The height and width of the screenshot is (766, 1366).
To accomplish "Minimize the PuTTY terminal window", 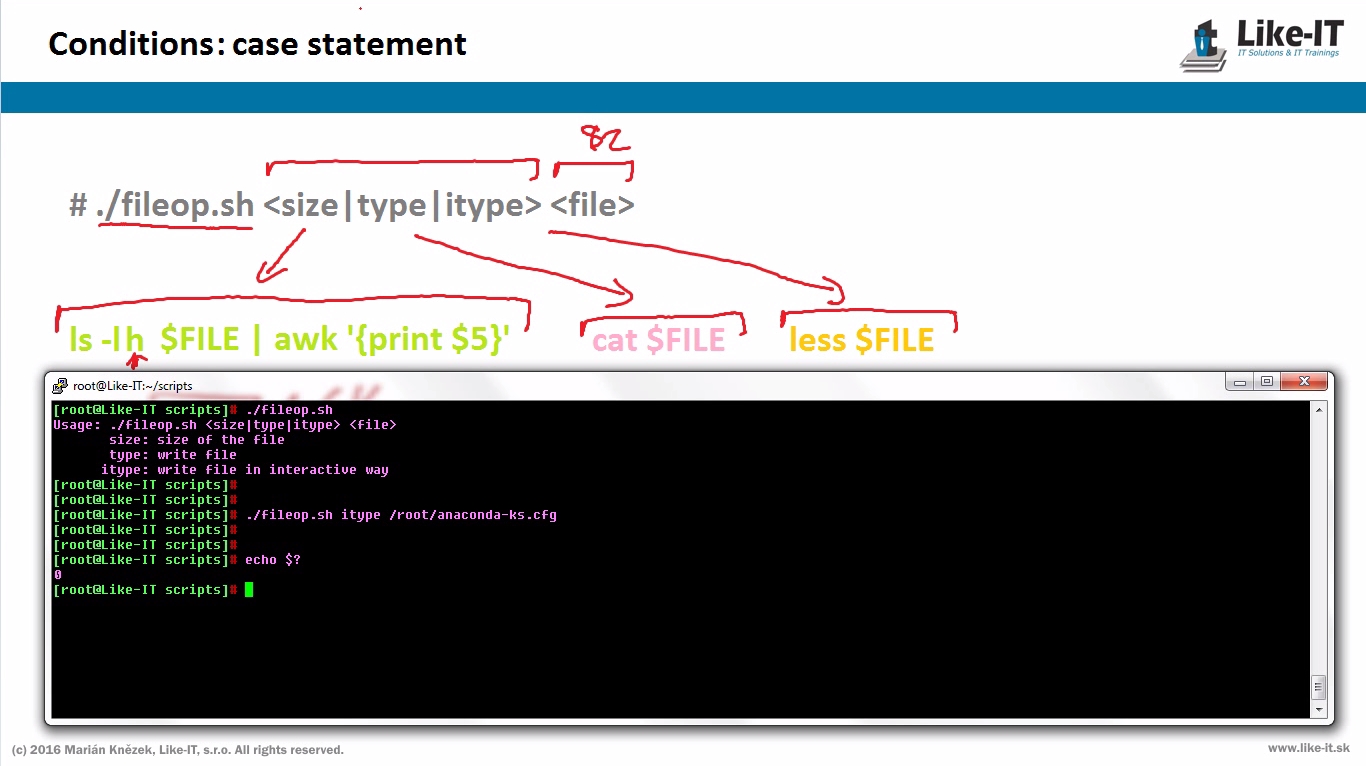I will click(1241, 382).
